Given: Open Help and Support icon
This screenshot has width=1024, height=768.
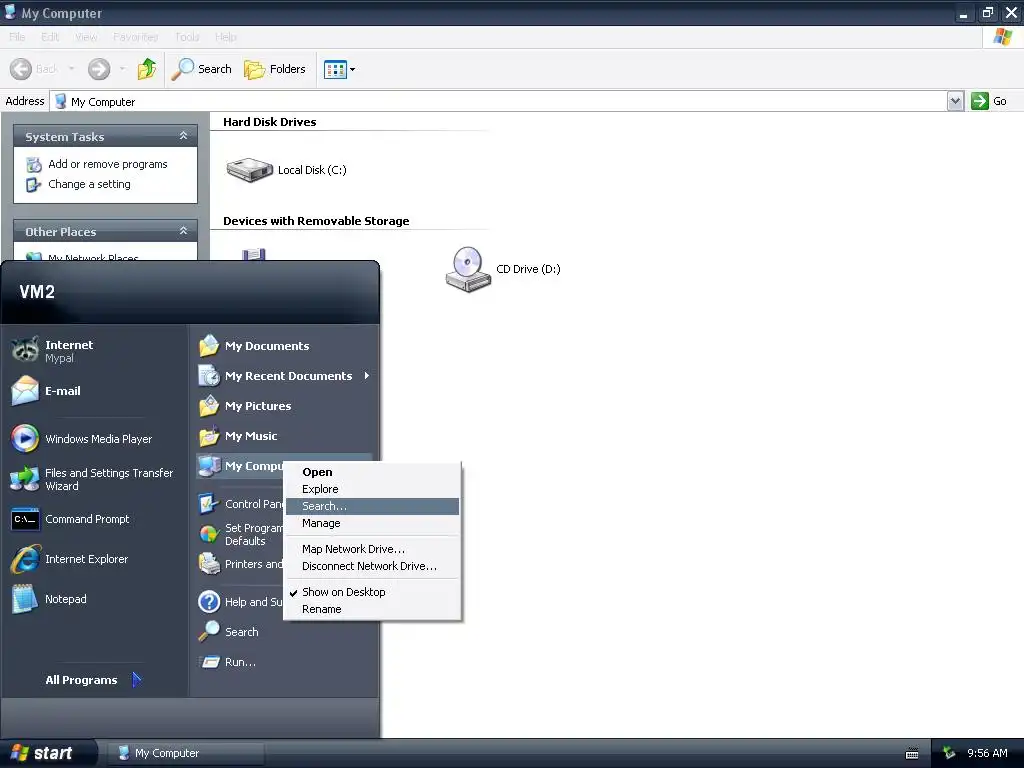Looking at the screenshot, I should (209, 601).
